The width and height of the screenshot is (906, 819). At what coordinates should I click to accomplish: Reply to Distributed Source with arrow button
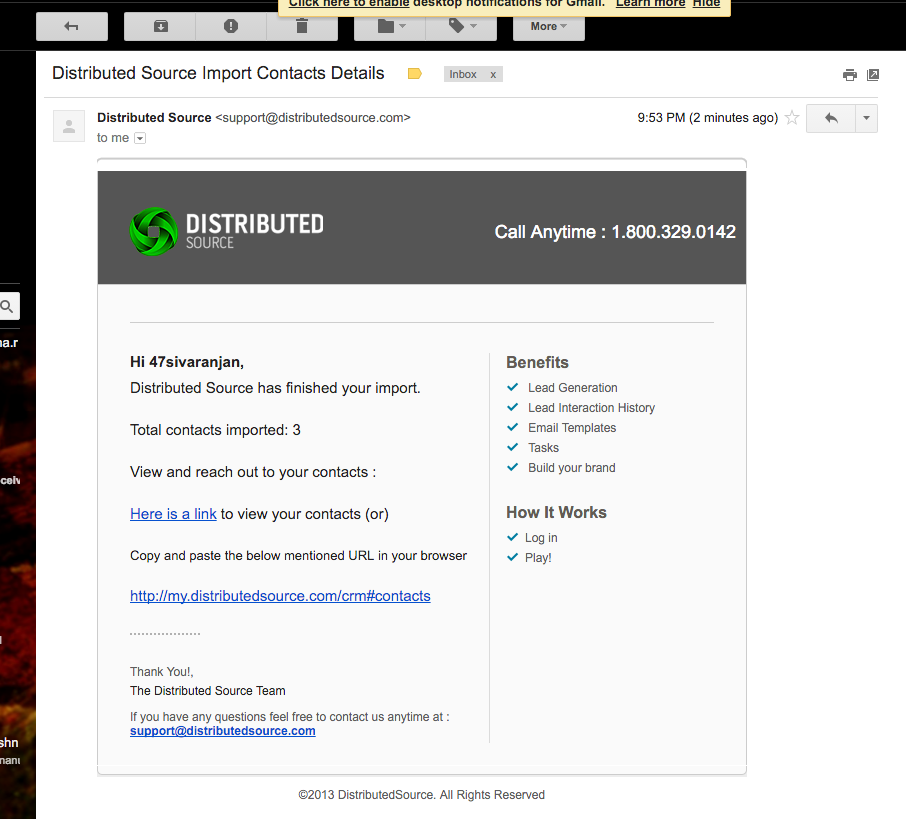click(x=831, y=118)
